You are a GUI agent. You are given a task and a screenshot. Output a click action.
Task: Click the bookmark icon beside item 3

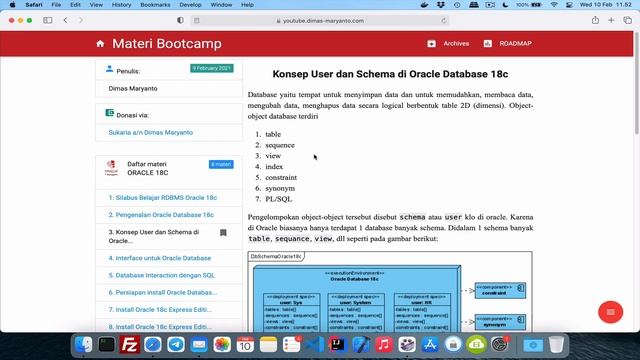223,233
